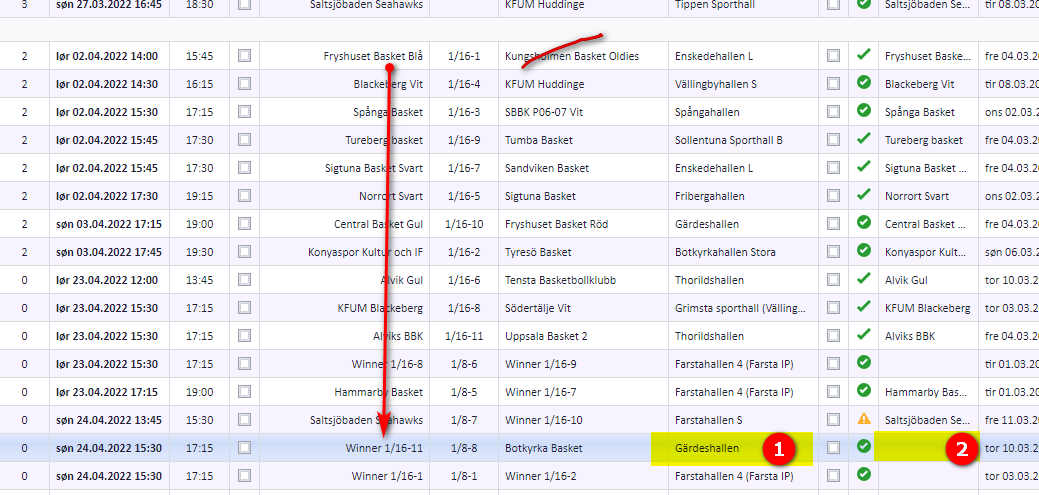This screenshot has width=1039, height=495.
Task: Click the date lør 02.04.2022 14:00
Action: (107, 56)
